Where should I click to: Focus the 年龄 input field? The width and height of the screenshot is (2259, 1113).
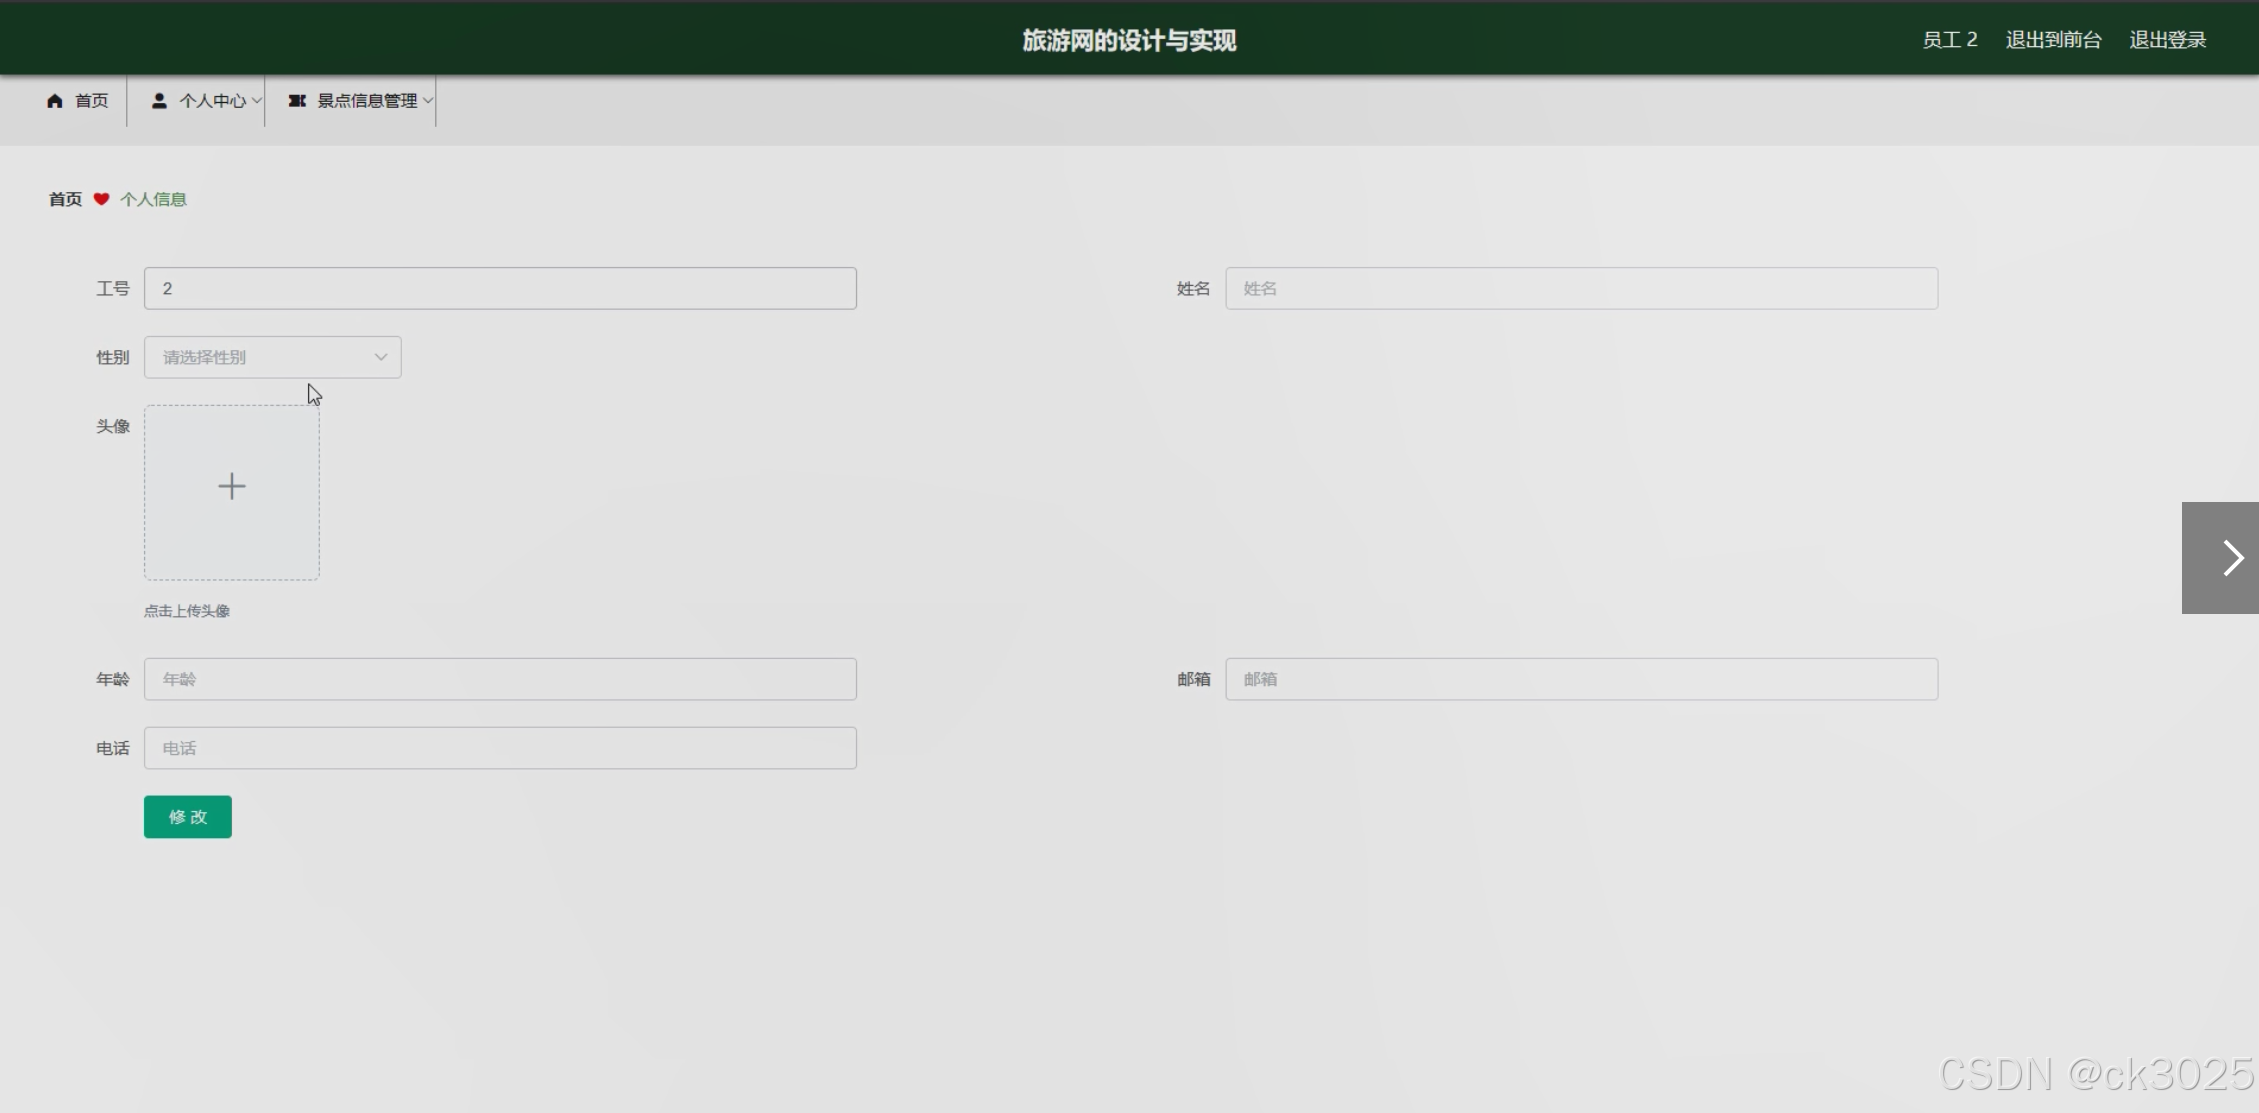(x=500, y=679)
